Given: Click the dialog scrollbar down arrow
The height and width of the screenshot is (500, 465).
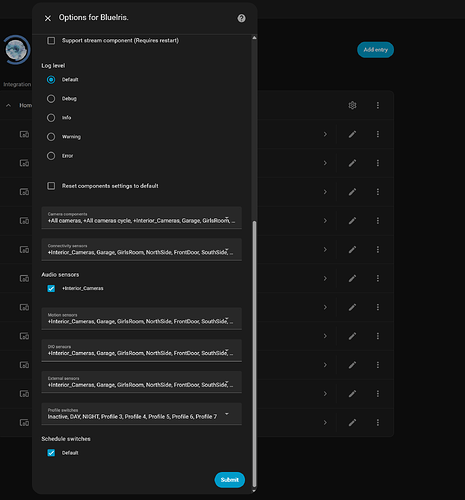Looking at the screenshot, I should point(254,491).
